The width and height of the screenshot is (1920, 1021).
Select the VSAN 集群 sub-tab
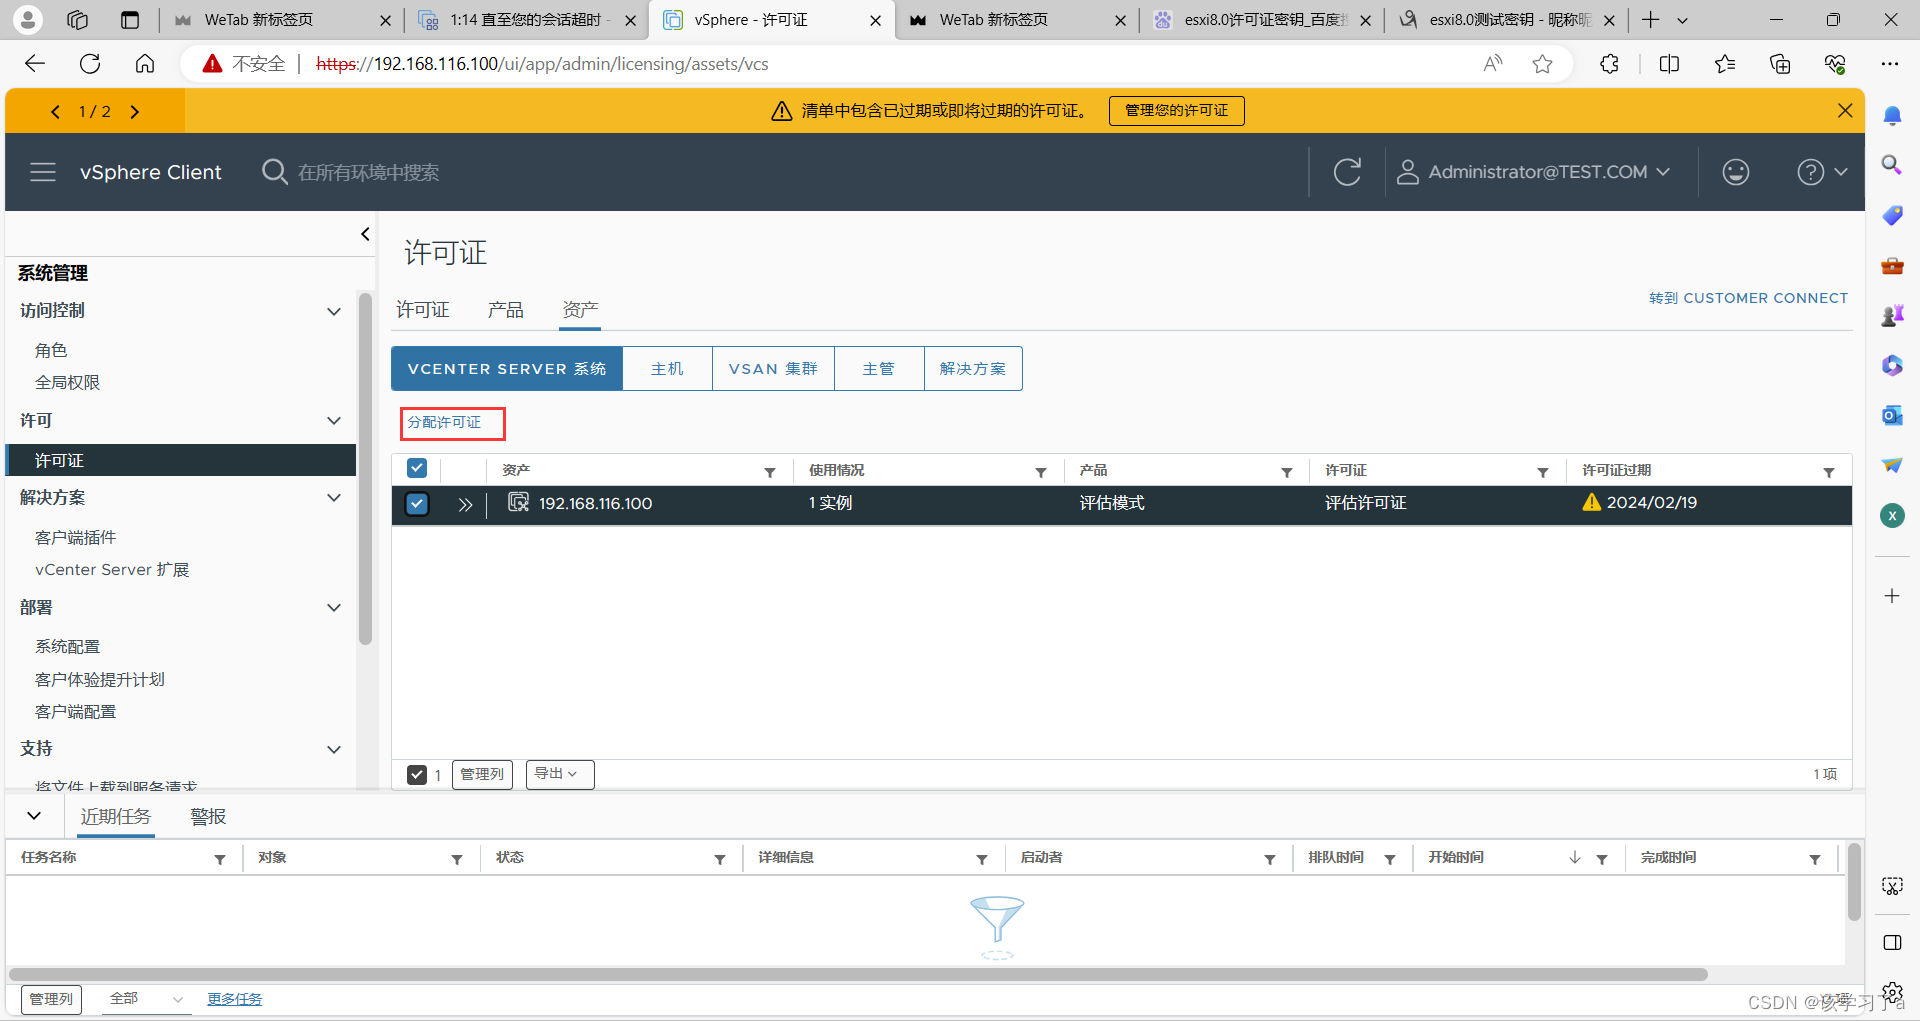pyautogui.click(x=773, y=369)
